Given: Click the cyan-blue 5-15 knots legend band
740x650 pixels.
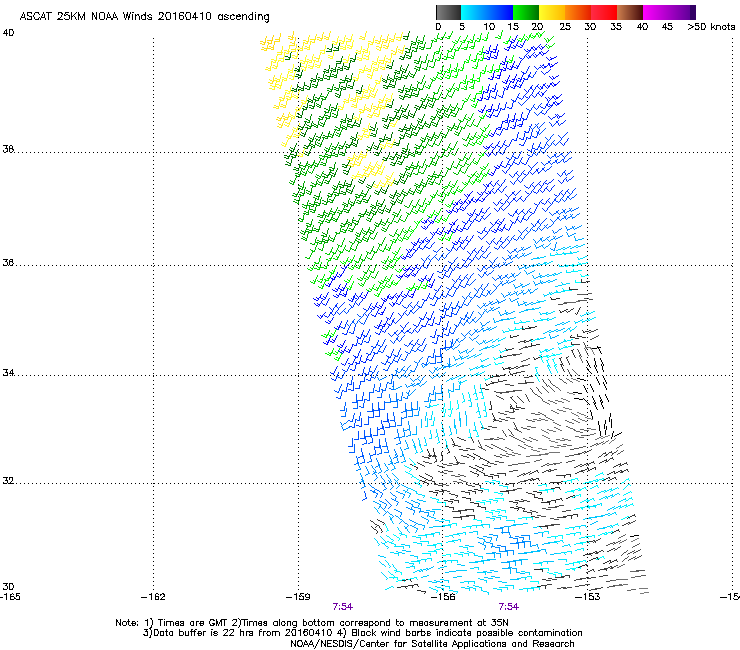Looking at the screenshot, I should 487,12.
